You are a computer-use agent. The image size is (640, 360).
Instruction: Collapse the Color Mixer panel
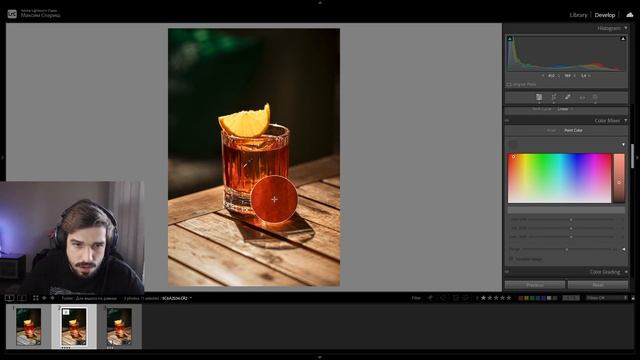click(626, 120)
